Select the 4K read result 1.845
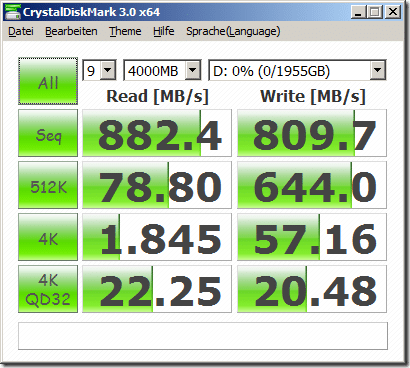 (x=157, y=237)
